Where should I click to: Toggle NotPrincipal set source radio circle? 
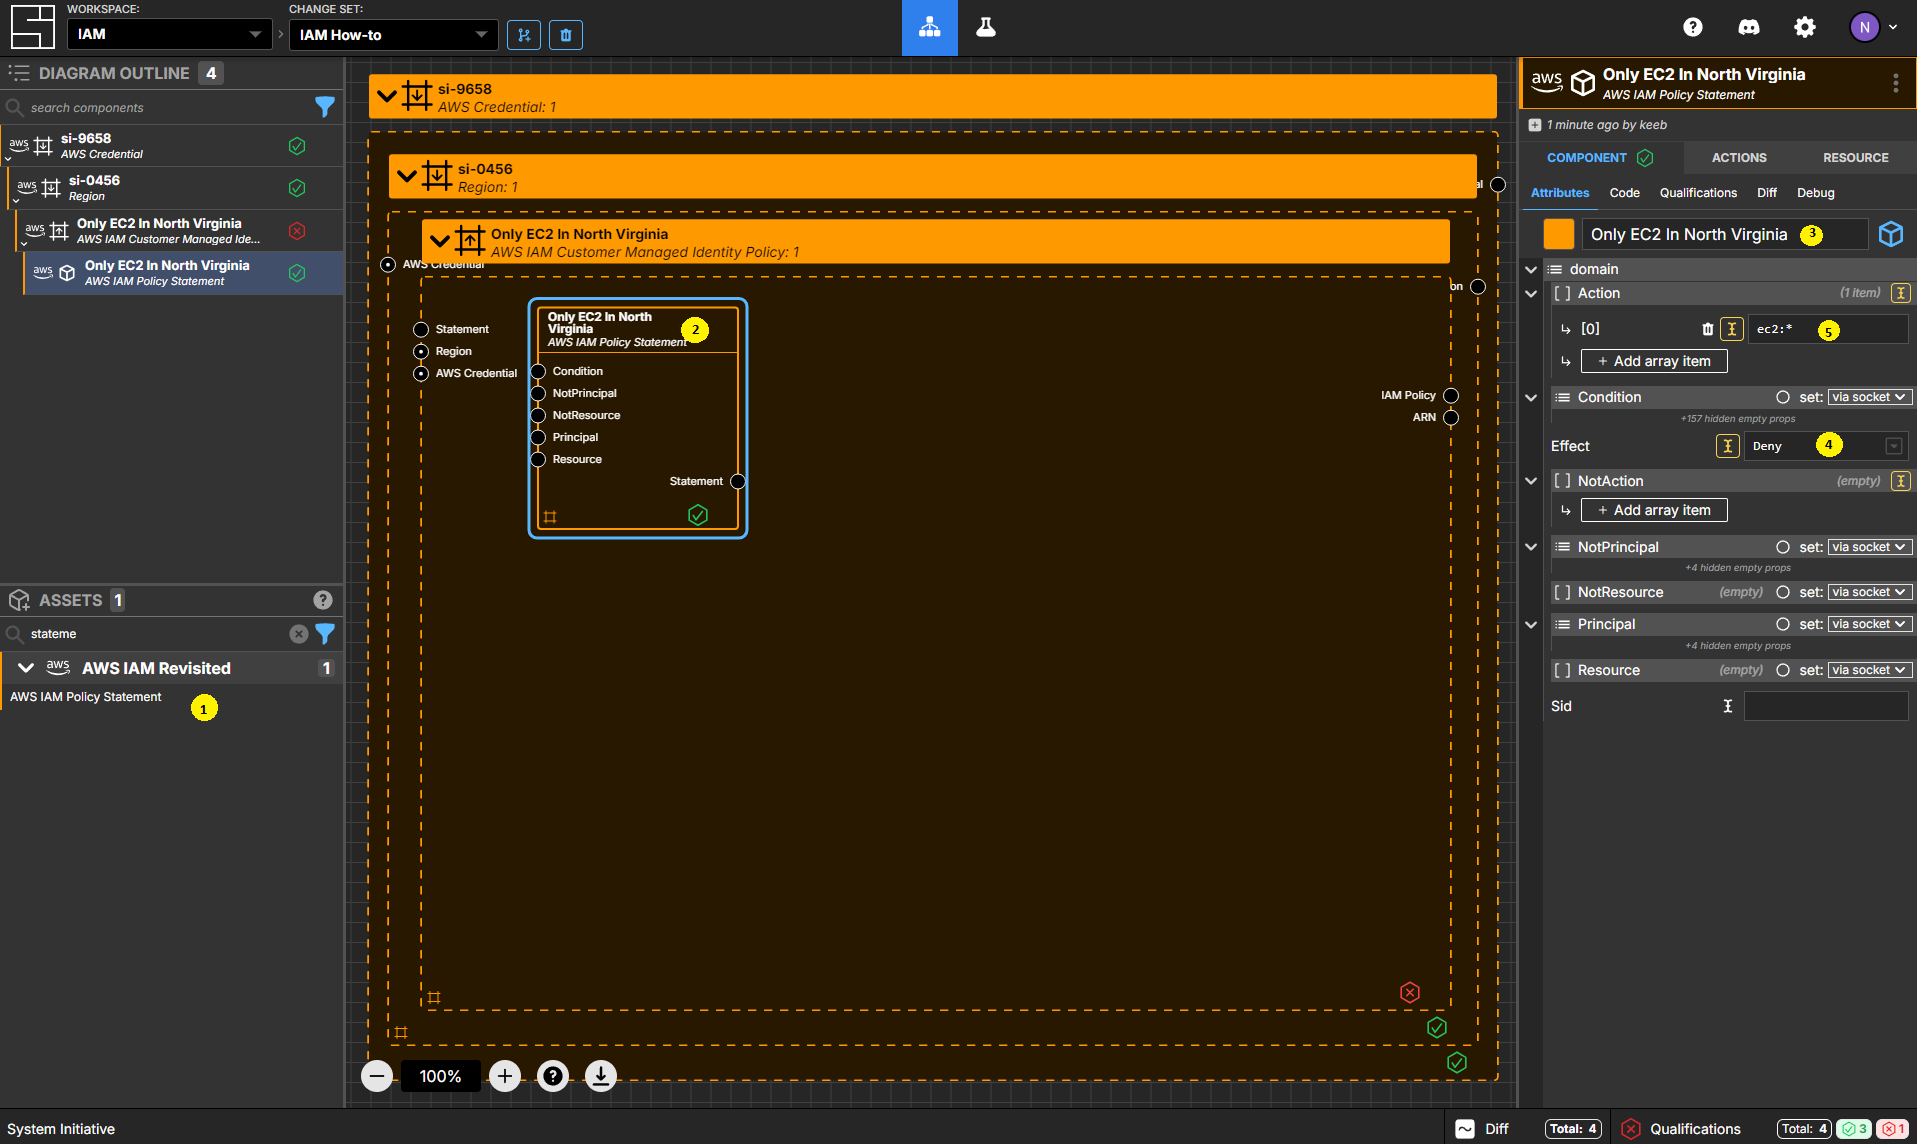click(x=1783, y=547)
